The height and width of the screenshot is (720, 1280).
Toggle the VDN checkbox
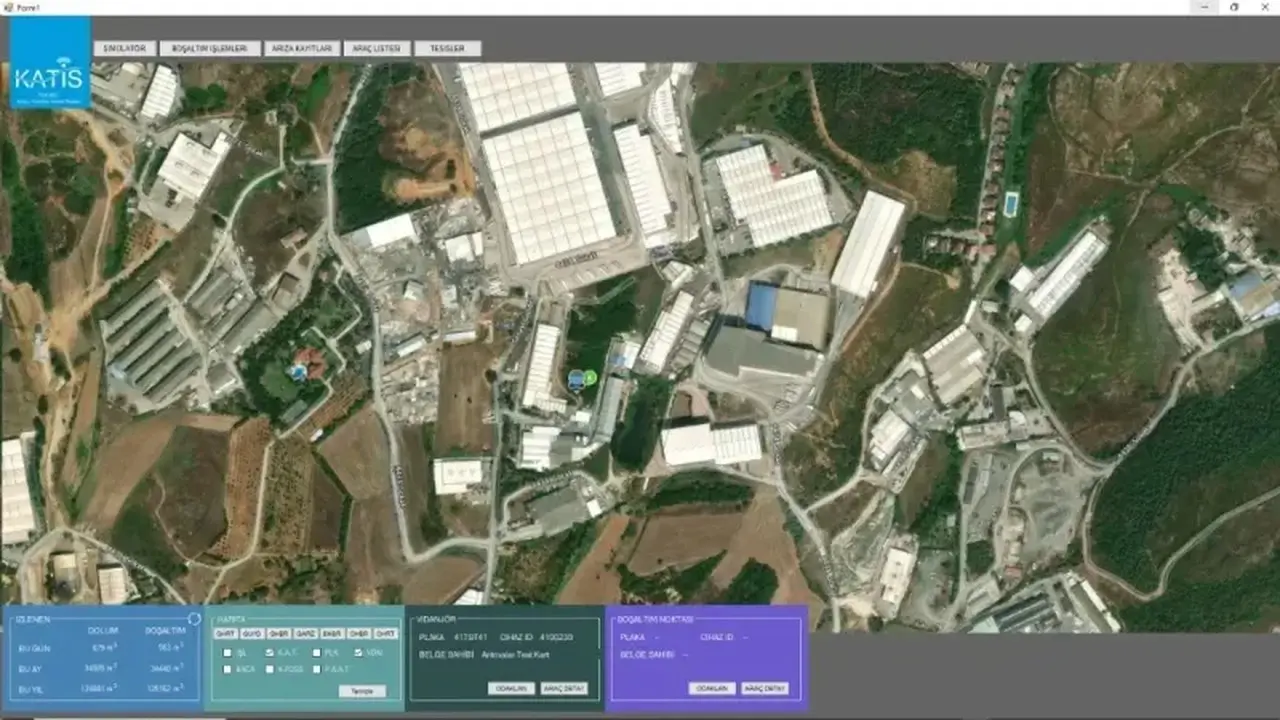coord(359,652)
